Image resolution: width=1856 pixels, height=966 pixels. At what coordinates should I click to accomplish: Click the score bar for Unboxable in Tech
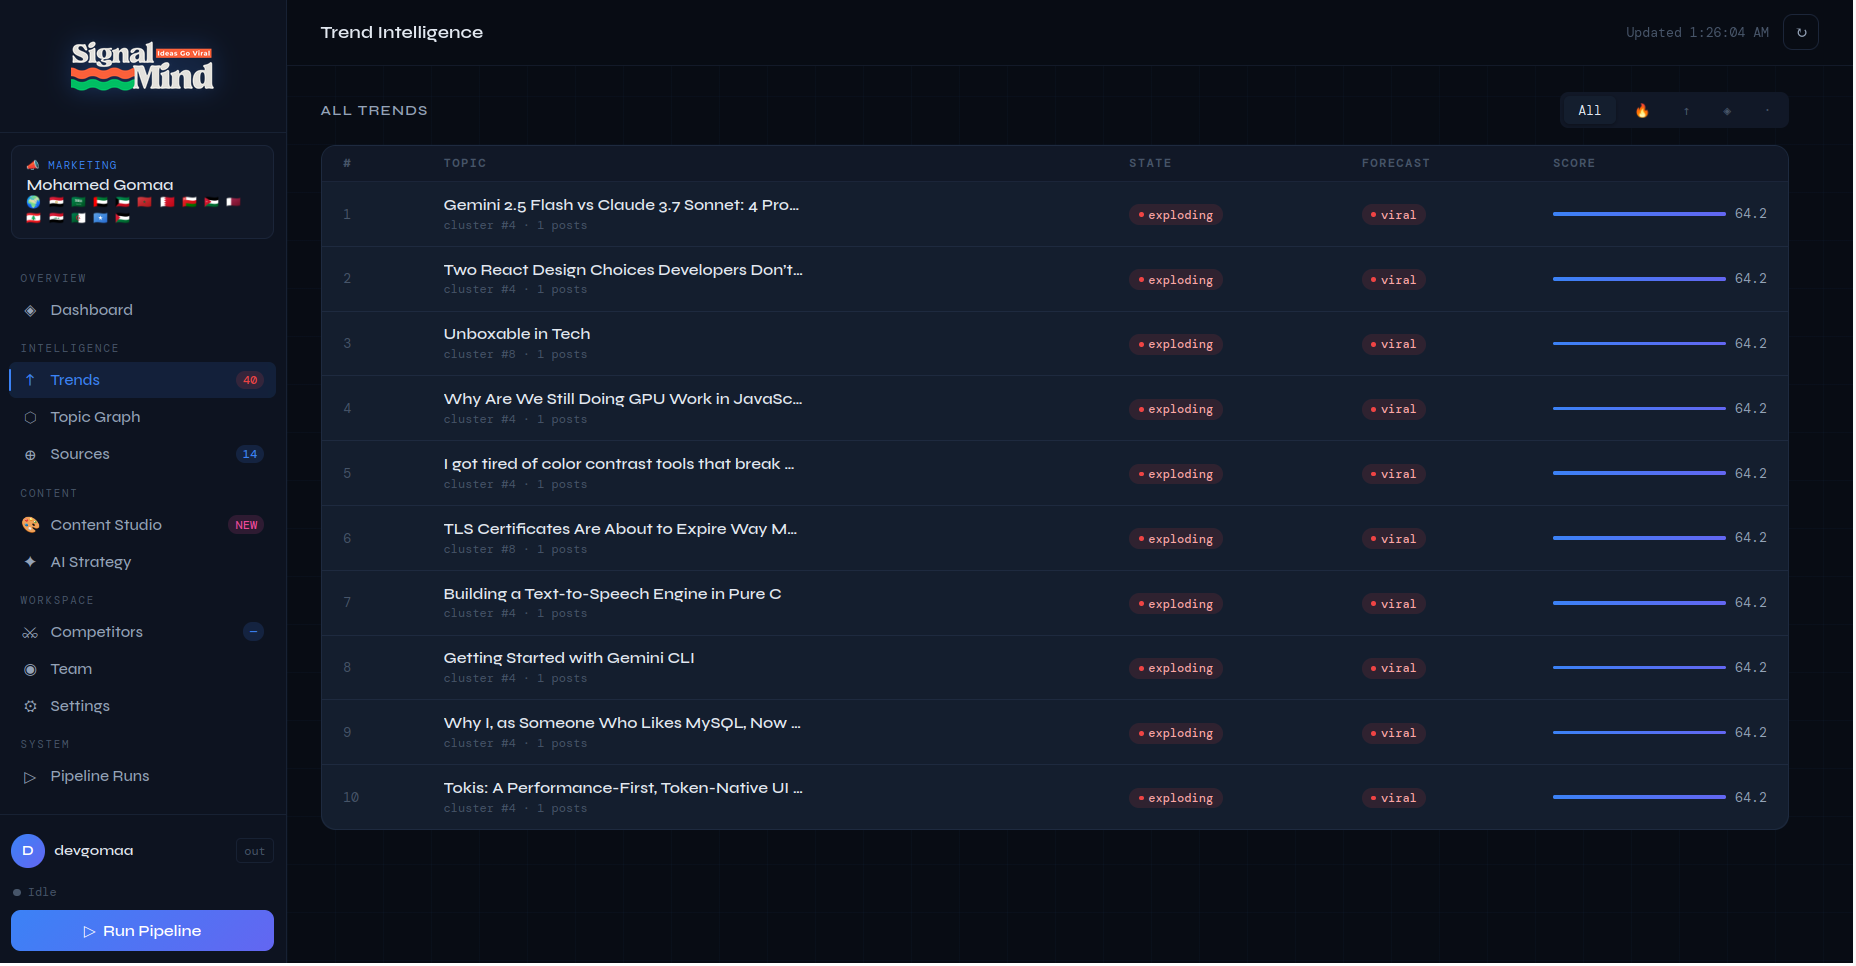click(x=1639, y=344)
